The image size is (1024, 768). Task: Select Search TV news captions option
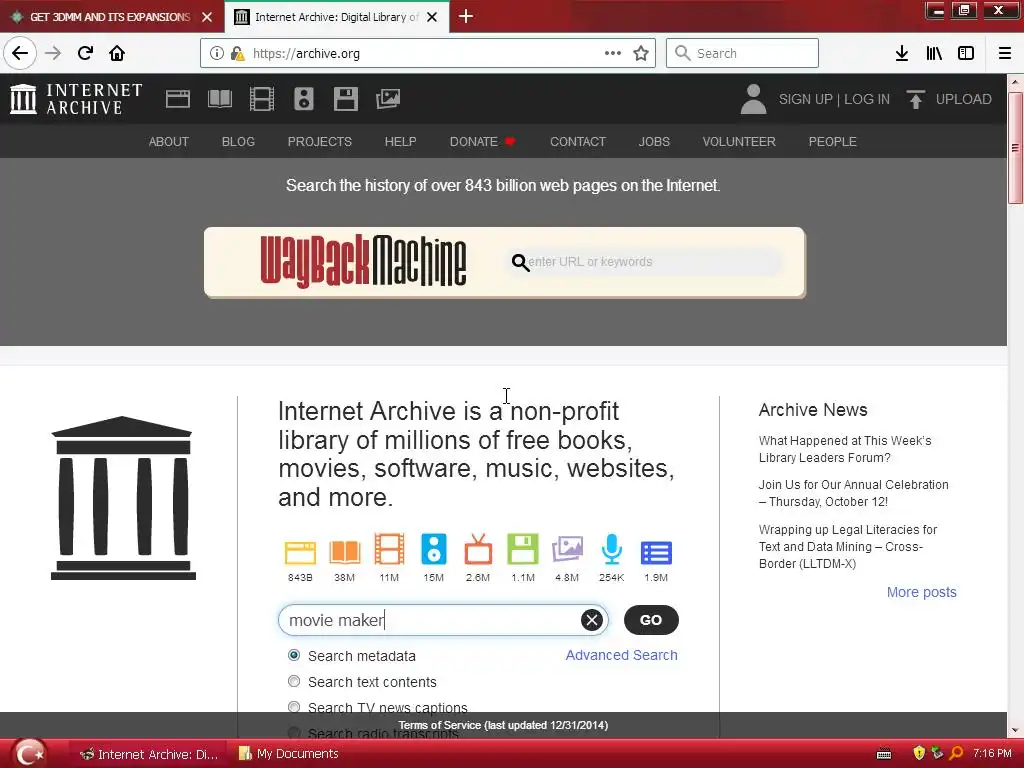pos(294,707)
